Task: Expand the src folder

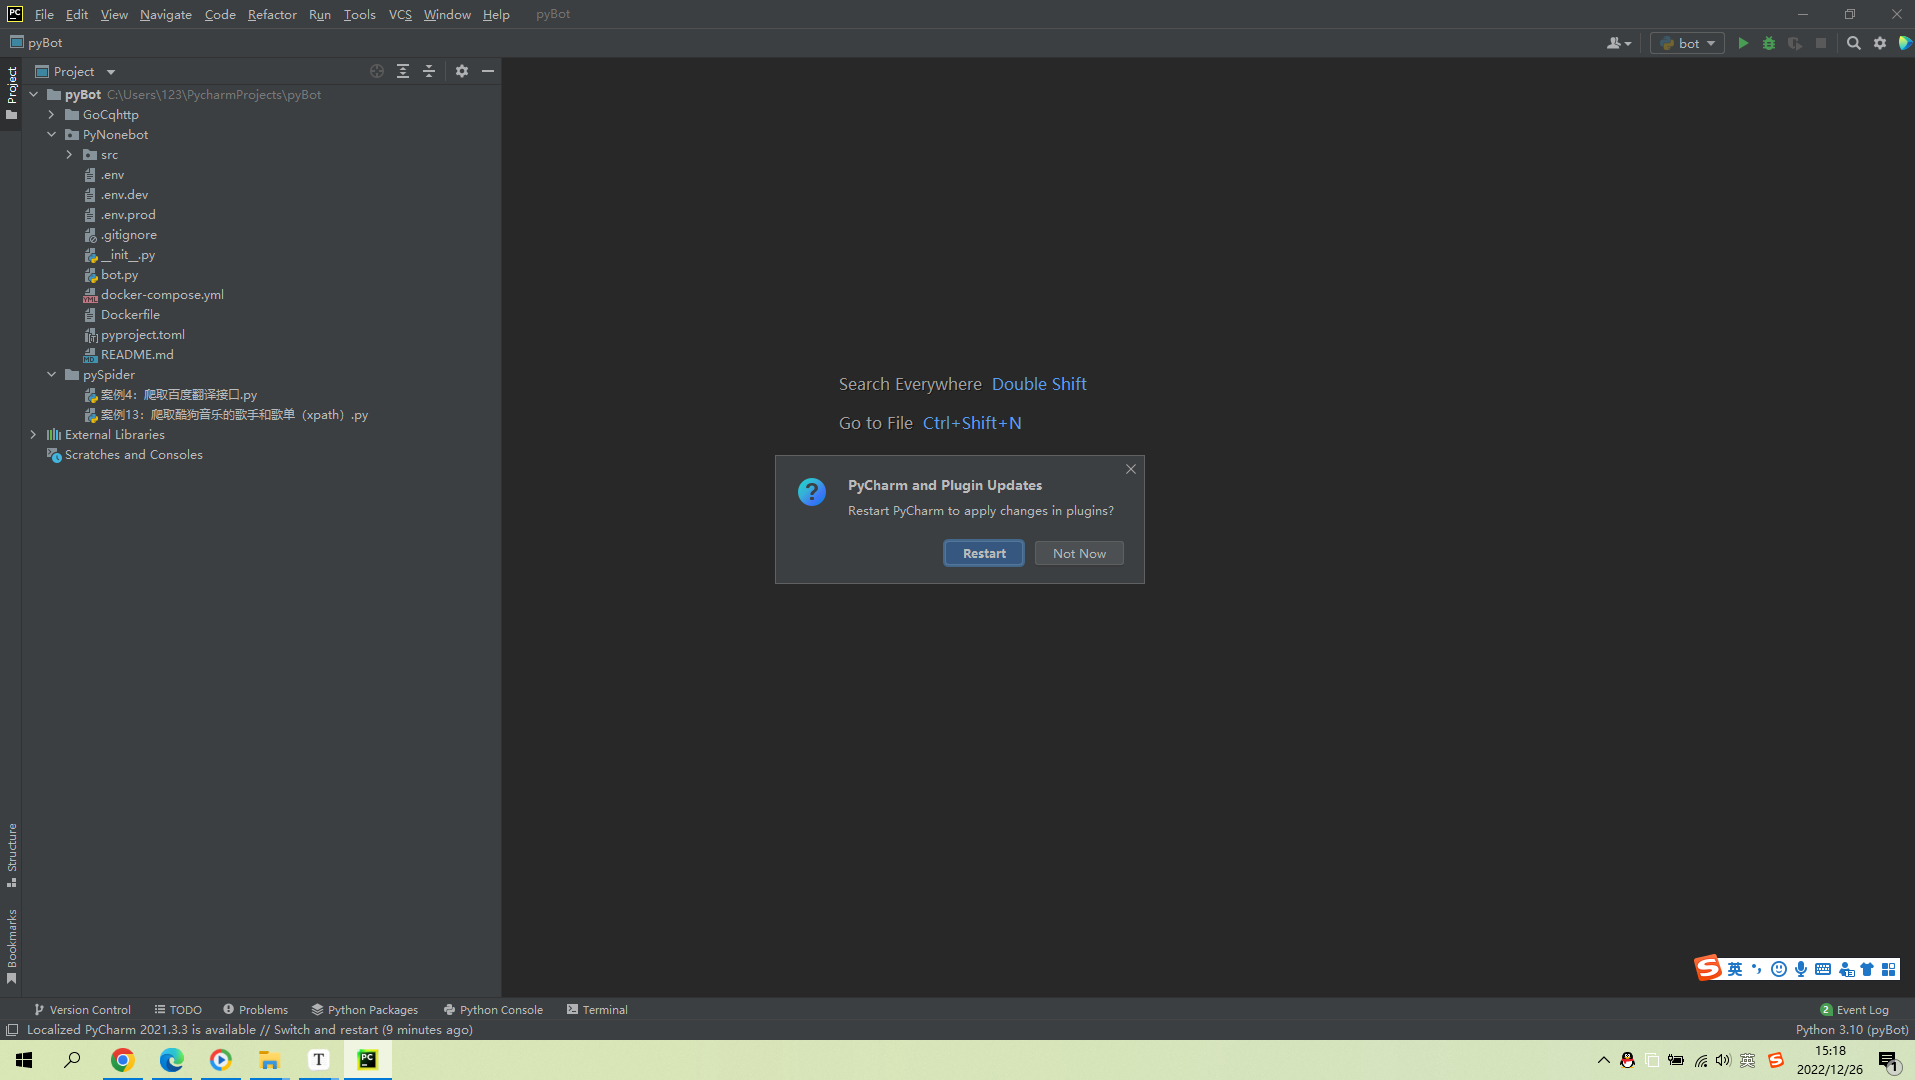Action: tap(70, 155)
